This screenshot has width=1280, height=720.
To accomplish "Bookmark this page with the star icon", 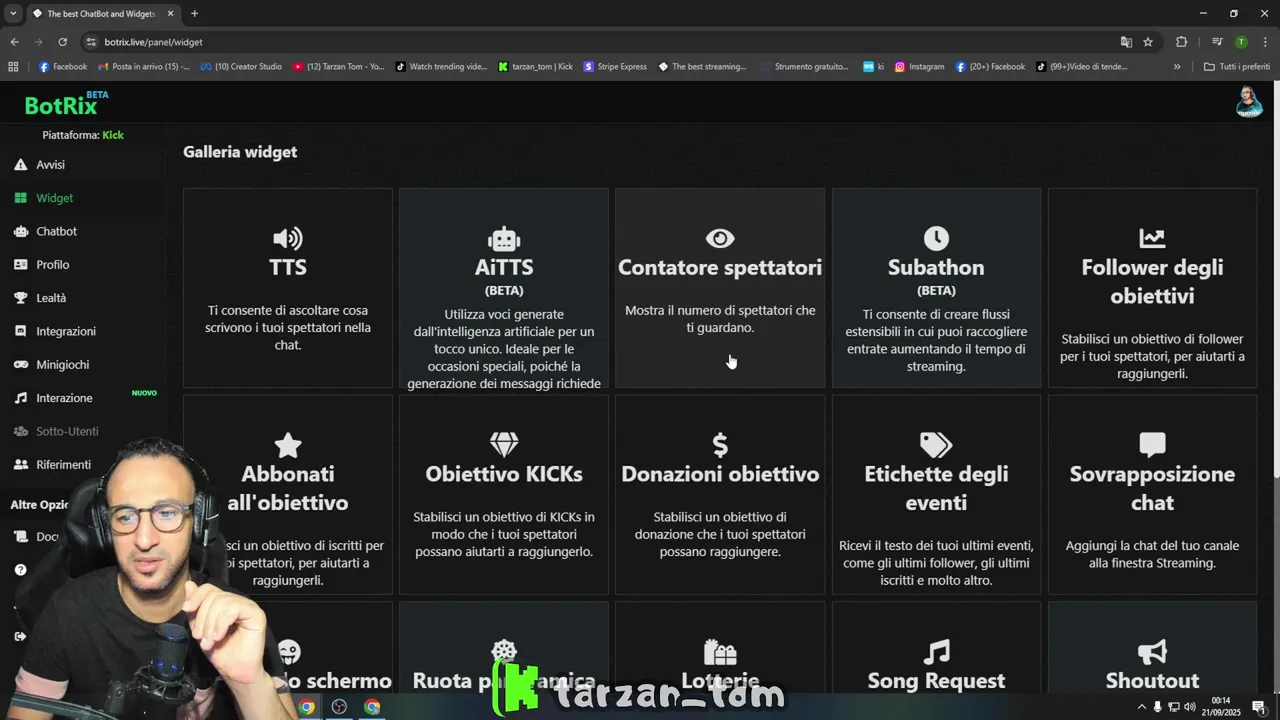I will [x=1148, y=42].
